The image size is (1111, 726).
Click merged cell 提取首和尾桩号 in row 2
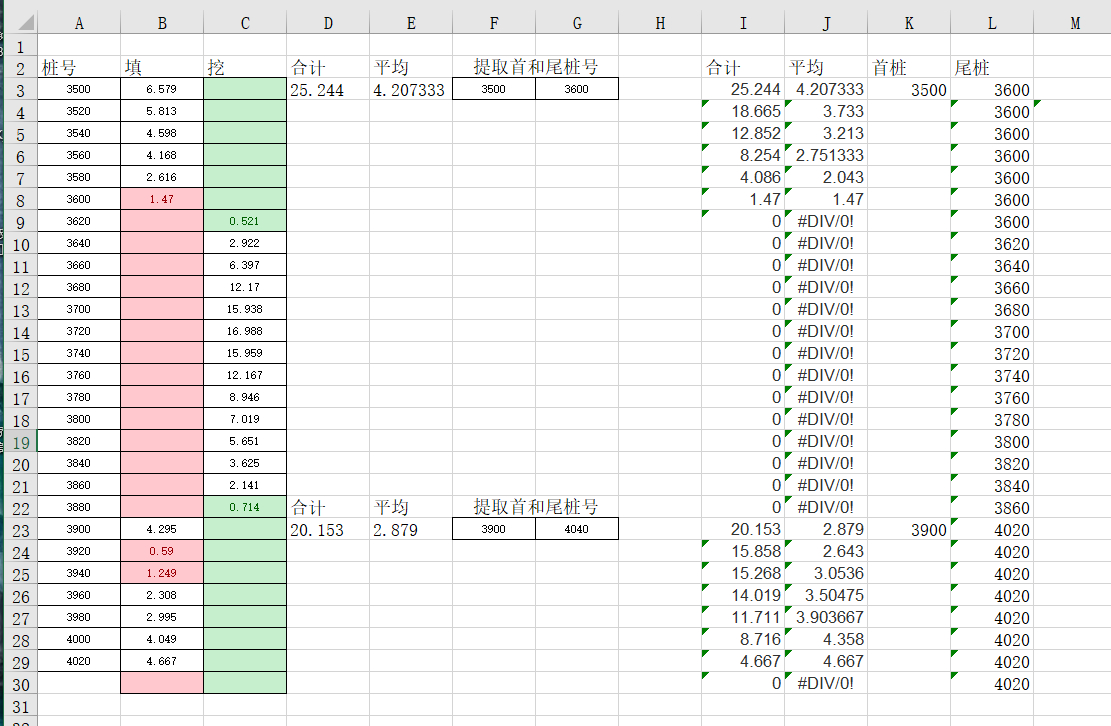[x=536, y=67]
